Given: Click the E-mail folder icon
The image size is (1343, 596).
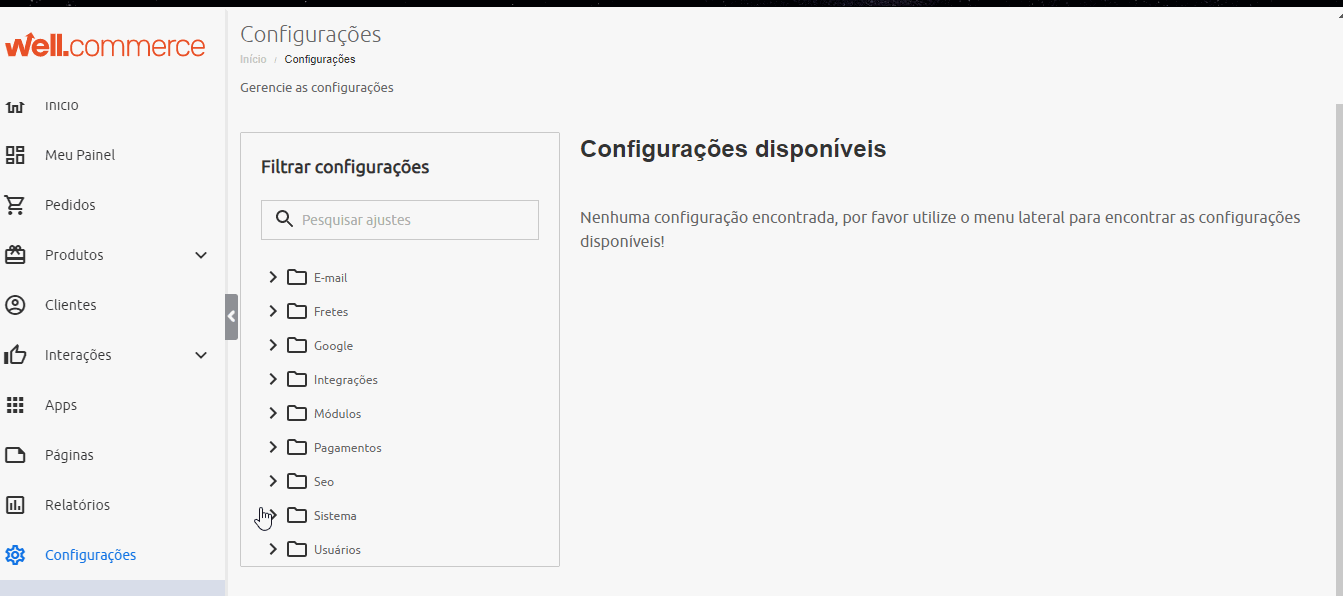Looking at the screenshot, I should [297, 277].
